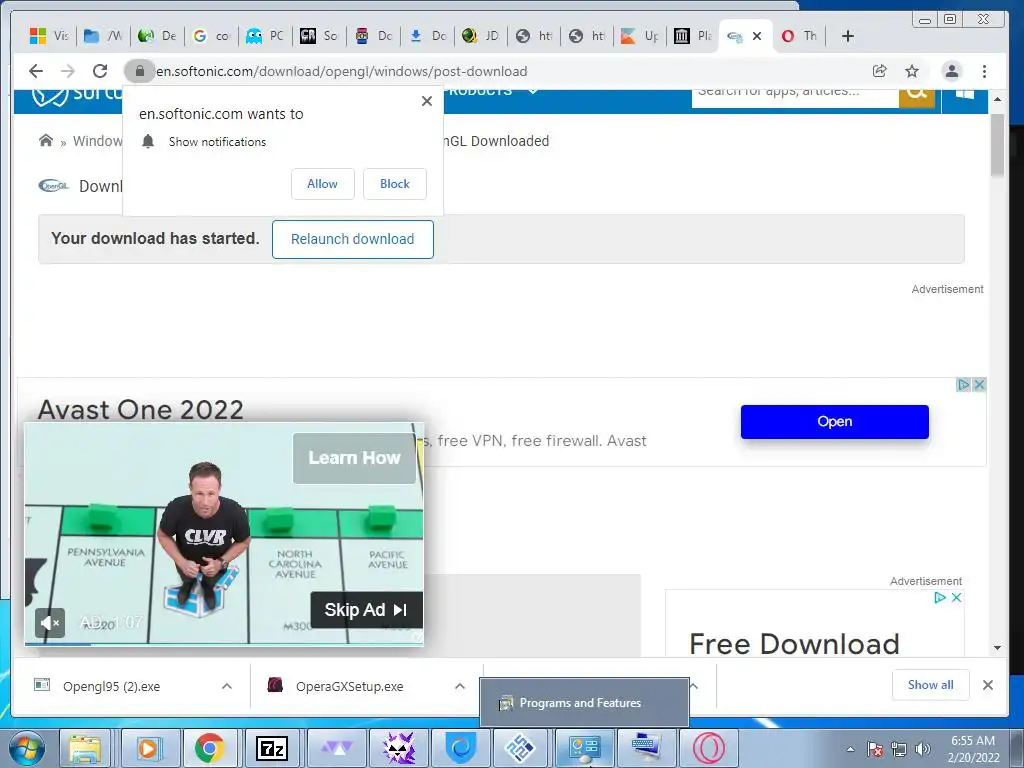Image resolution: width=1024 pixels, height=768 pixels.
Task: Click the purple triangles taskbar icon
Action: click(x=337, y=748)
